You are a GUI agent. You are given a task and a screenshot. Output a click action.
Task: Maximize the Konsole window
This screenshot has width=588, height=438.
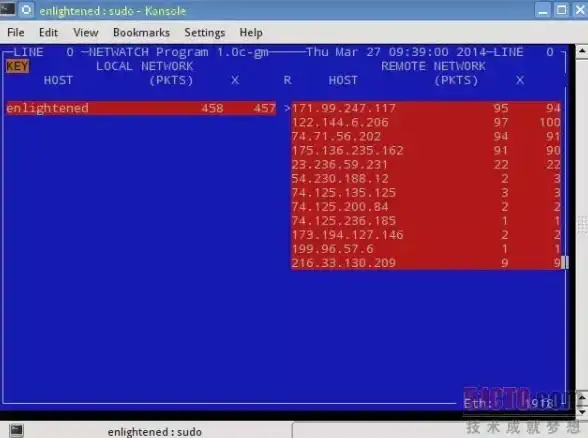click(561, 10)
